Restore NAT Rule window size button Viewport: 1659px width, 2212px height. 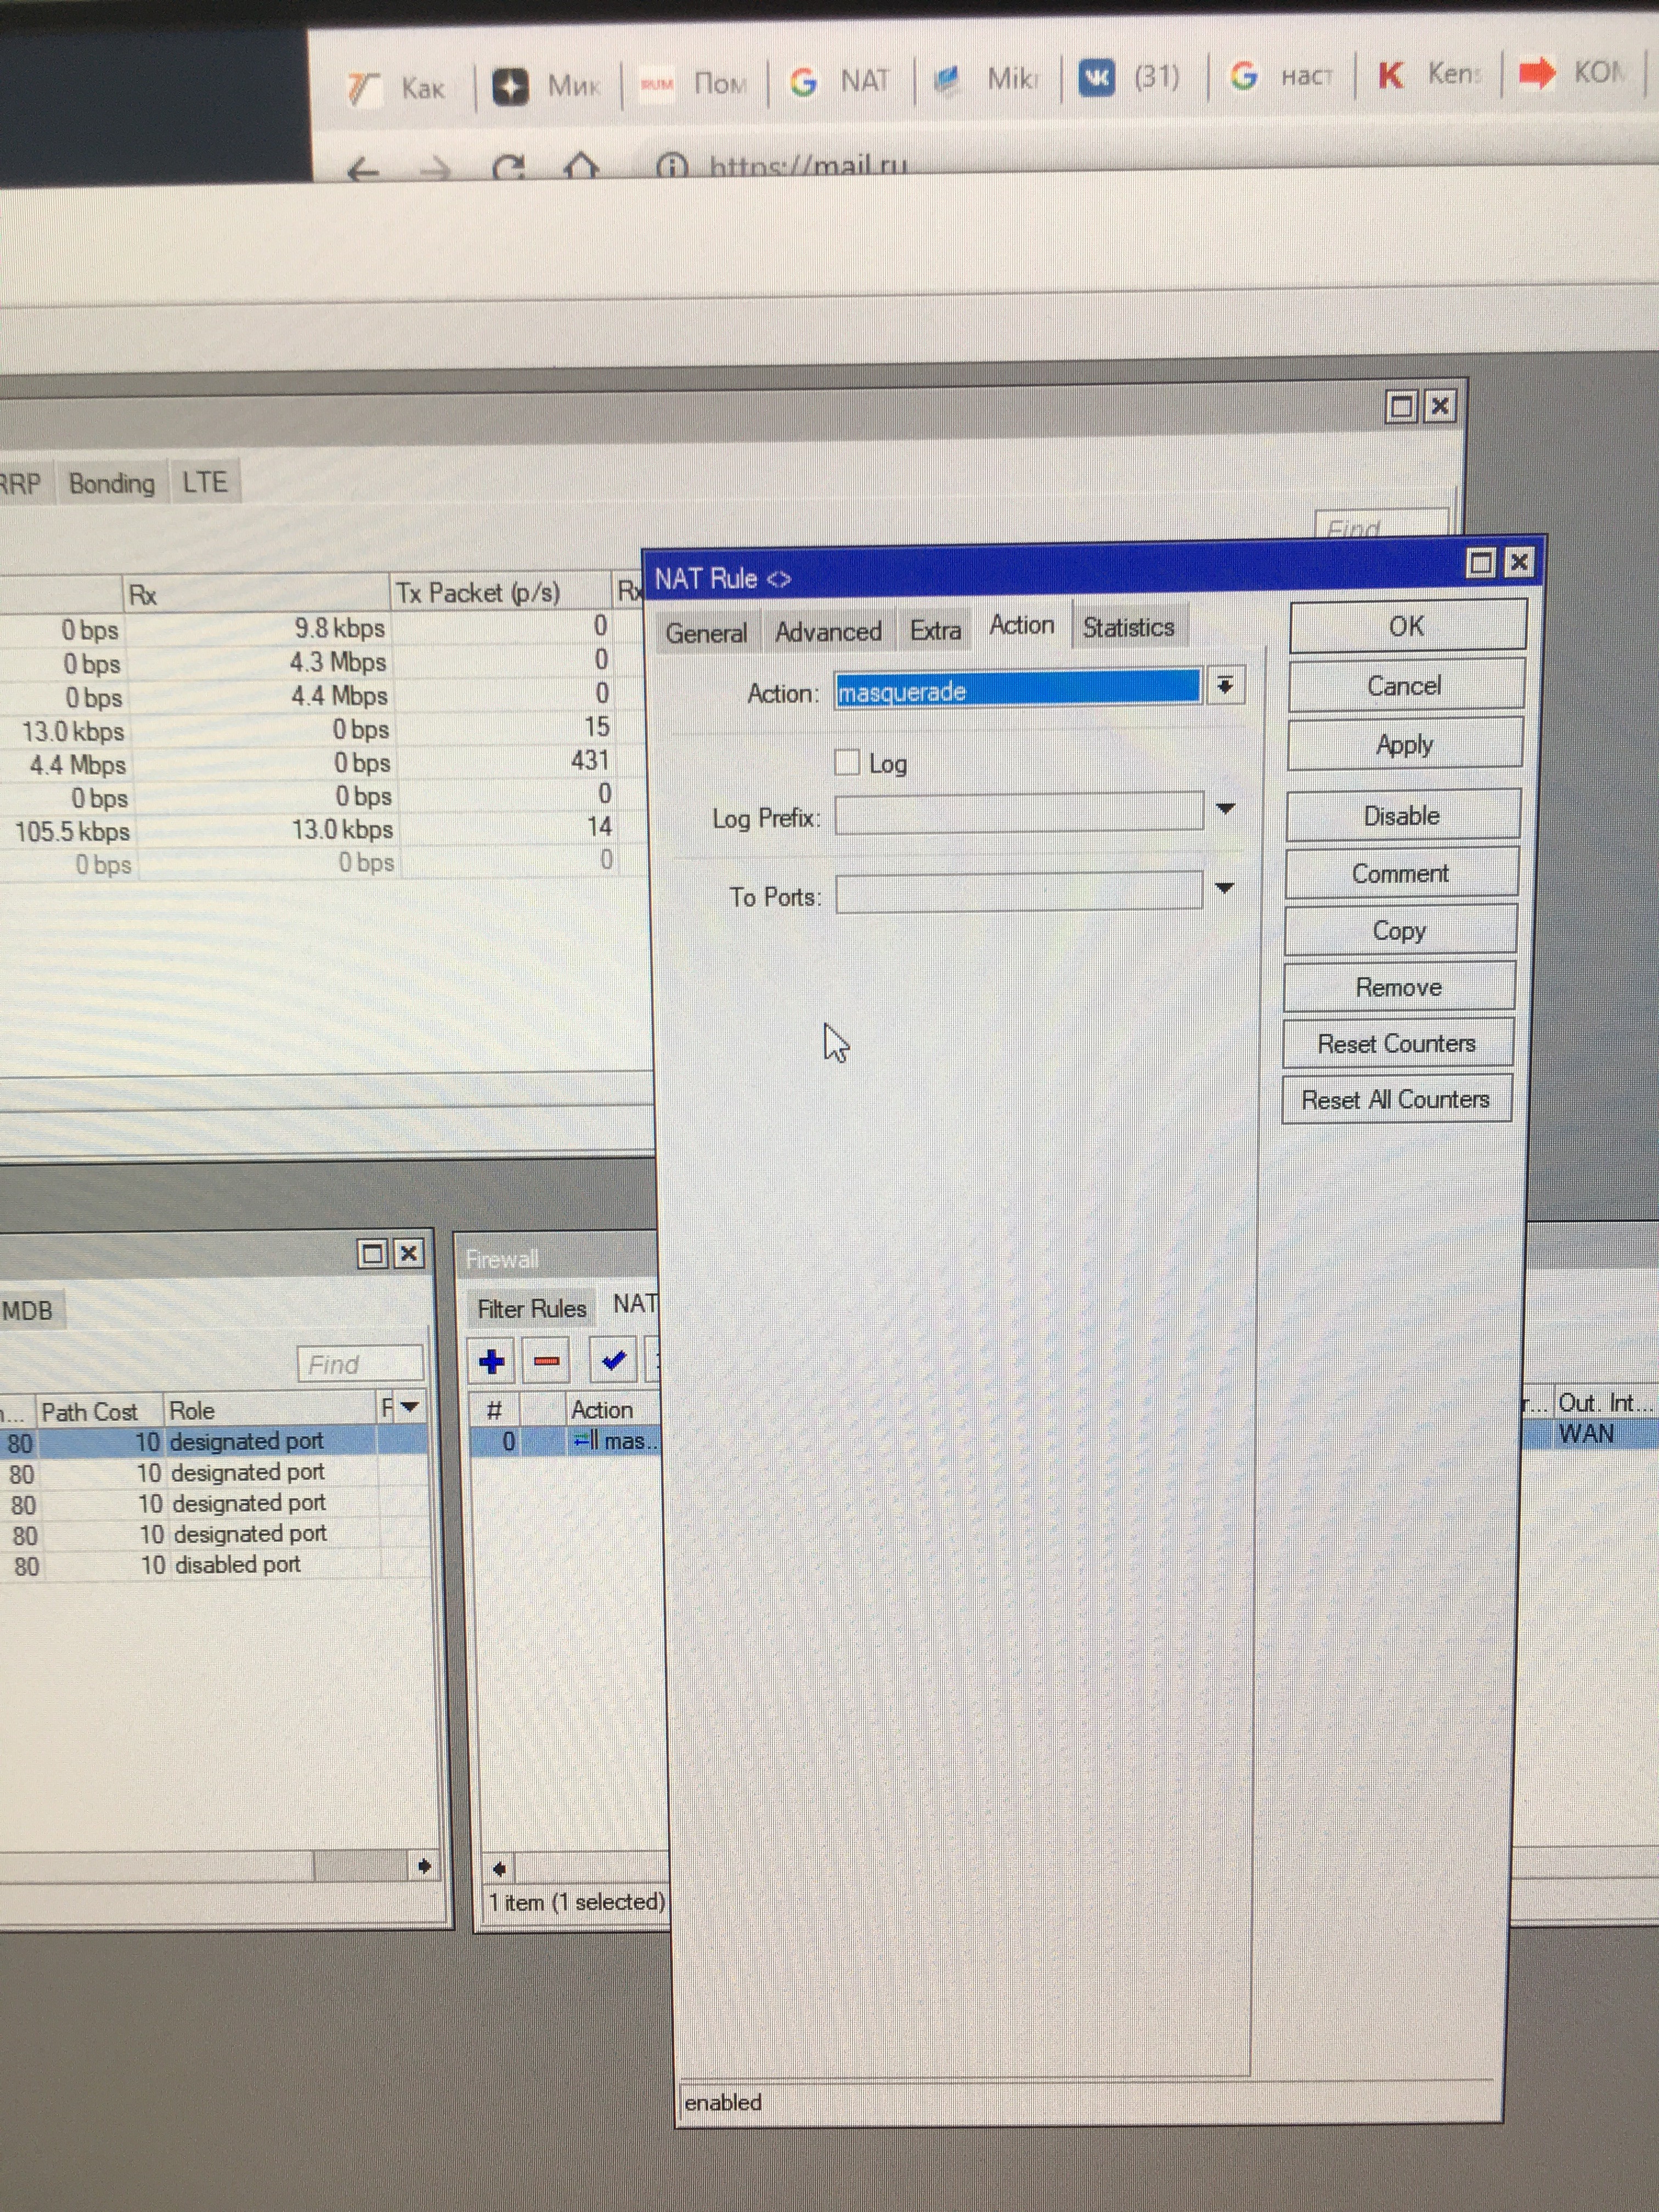(x=1480, y=563)
